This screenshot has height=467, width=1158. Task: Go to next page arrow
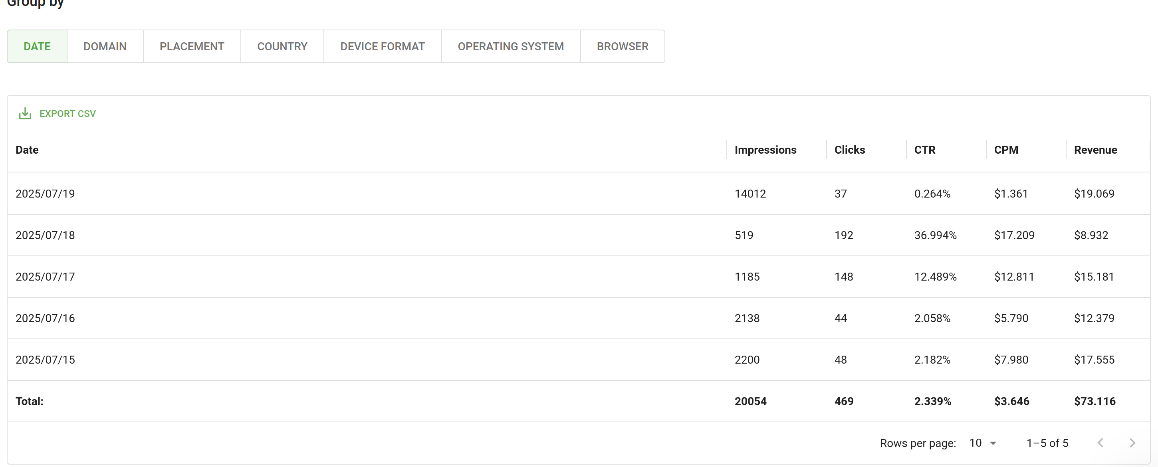pos(1132,443)
